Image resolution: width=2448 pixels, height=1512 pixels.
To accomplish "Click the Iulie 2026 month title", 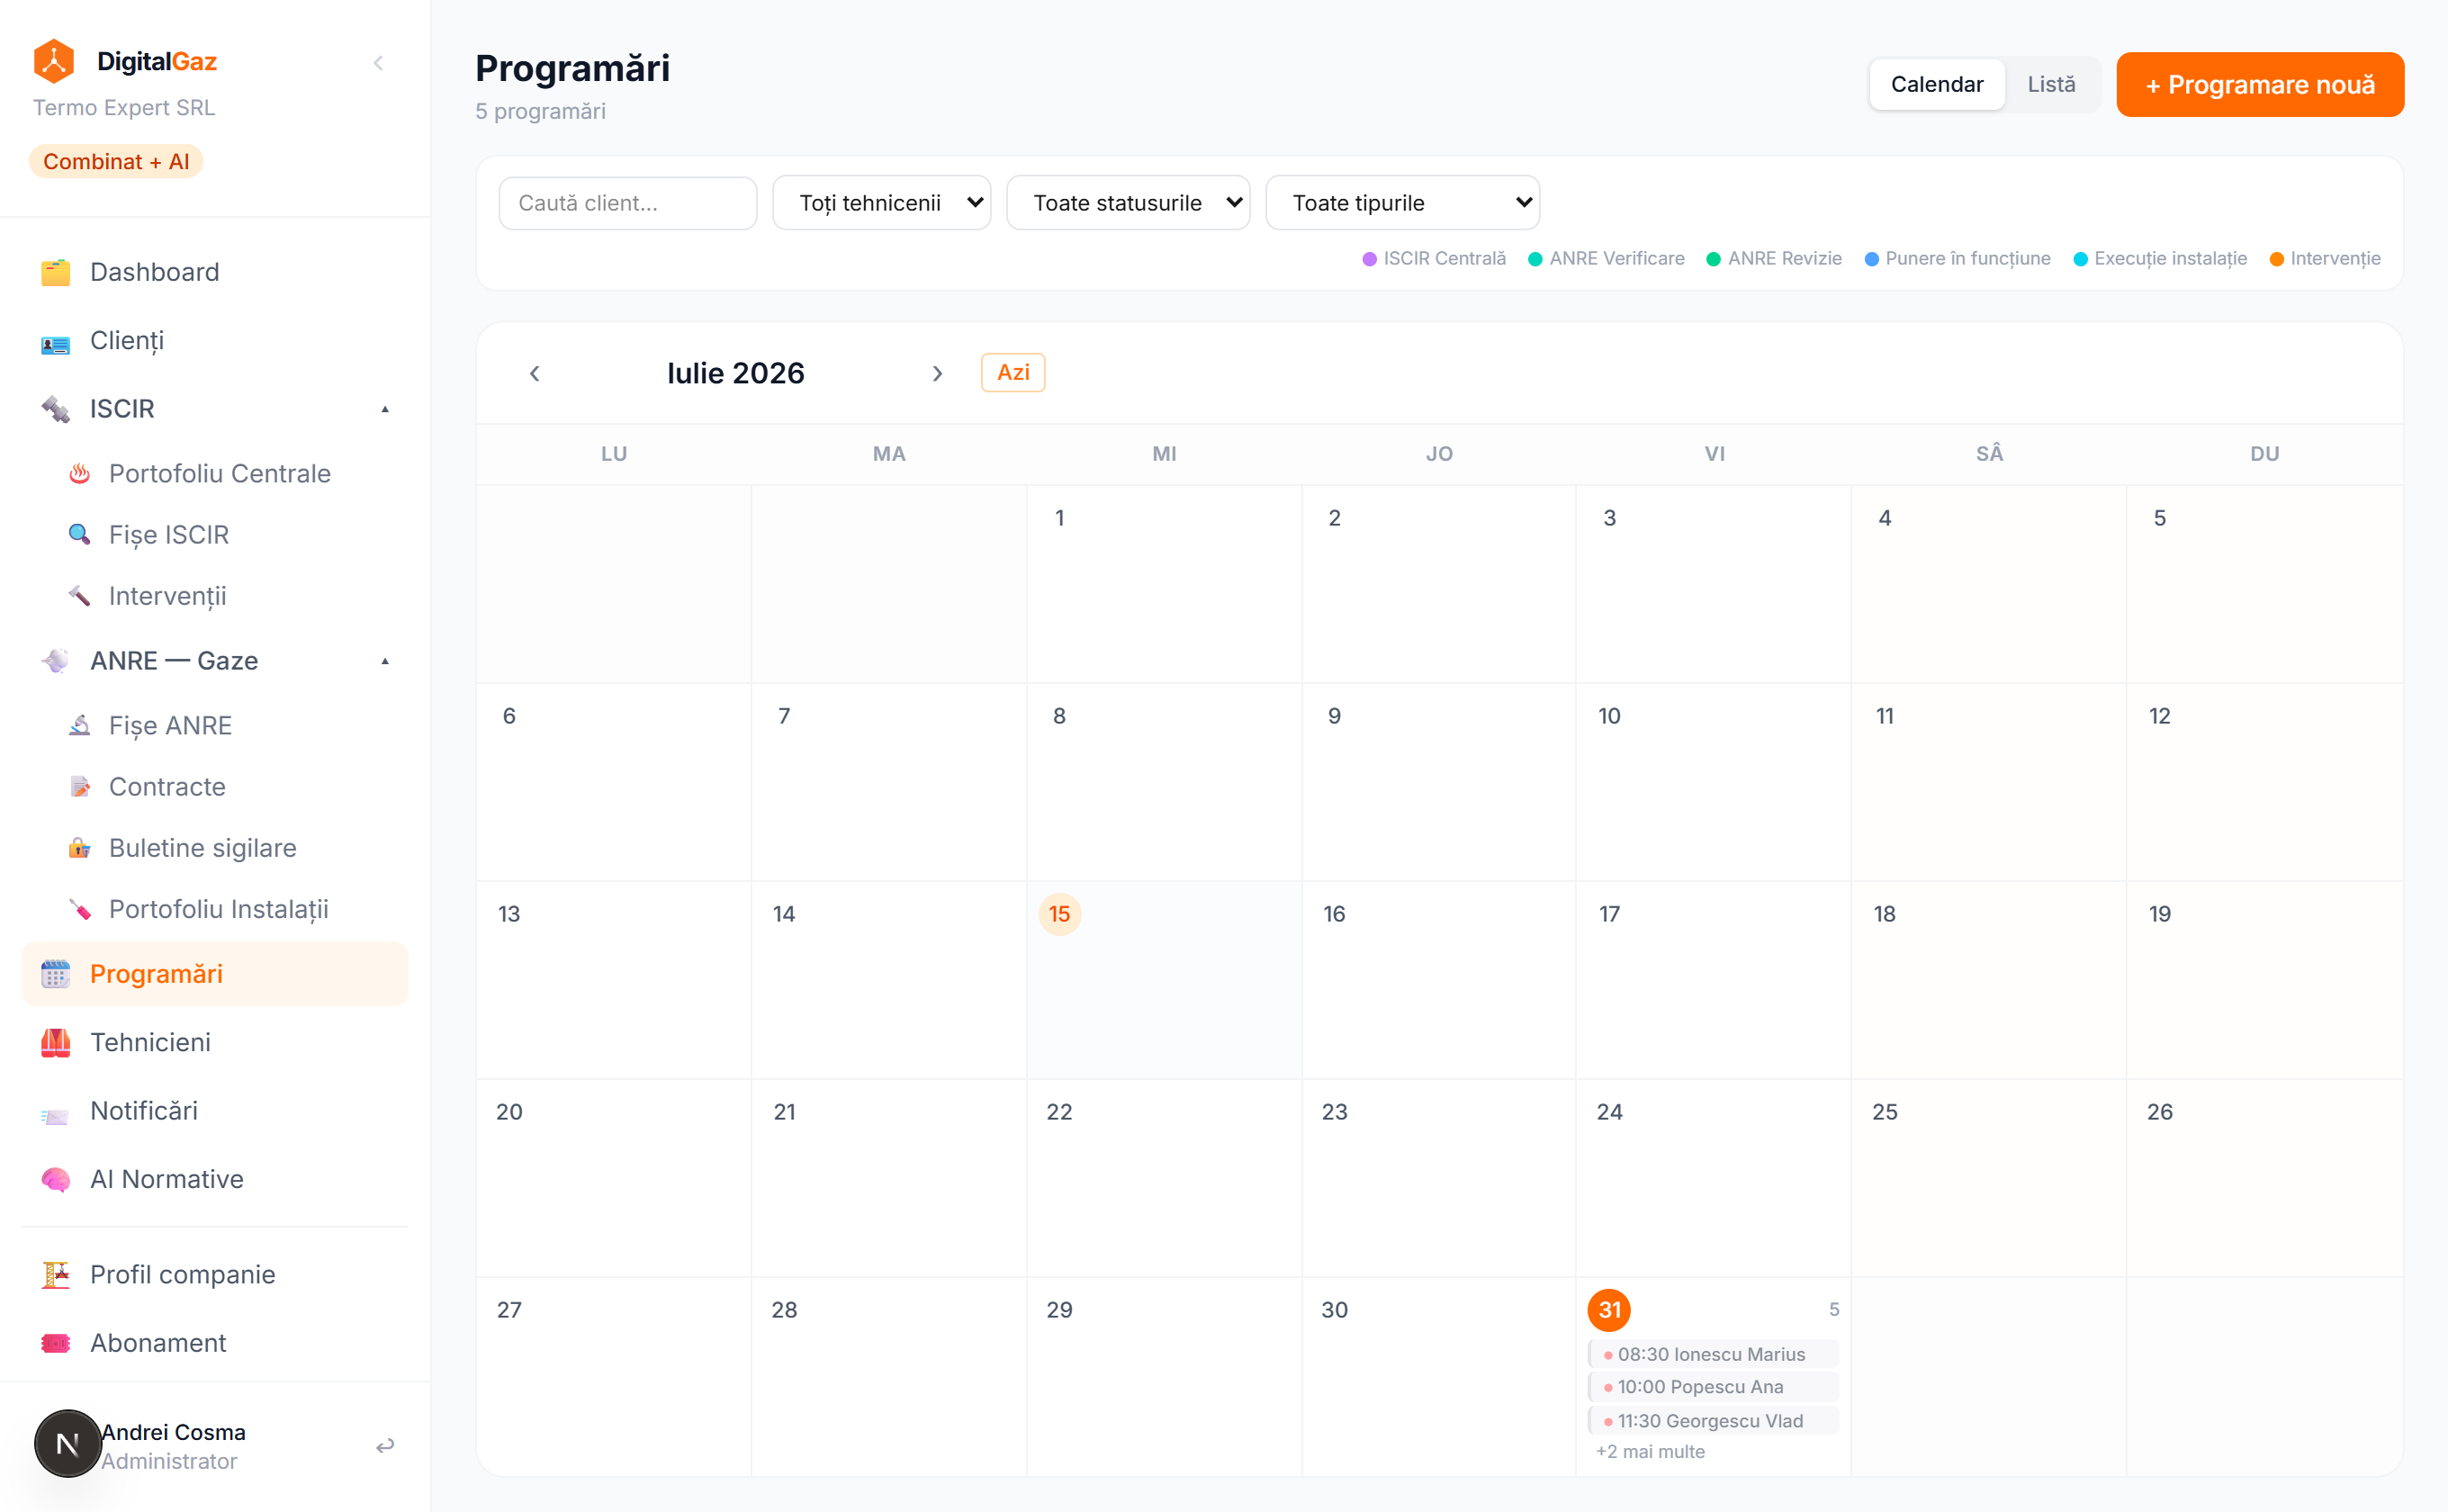I will [735, 373].
